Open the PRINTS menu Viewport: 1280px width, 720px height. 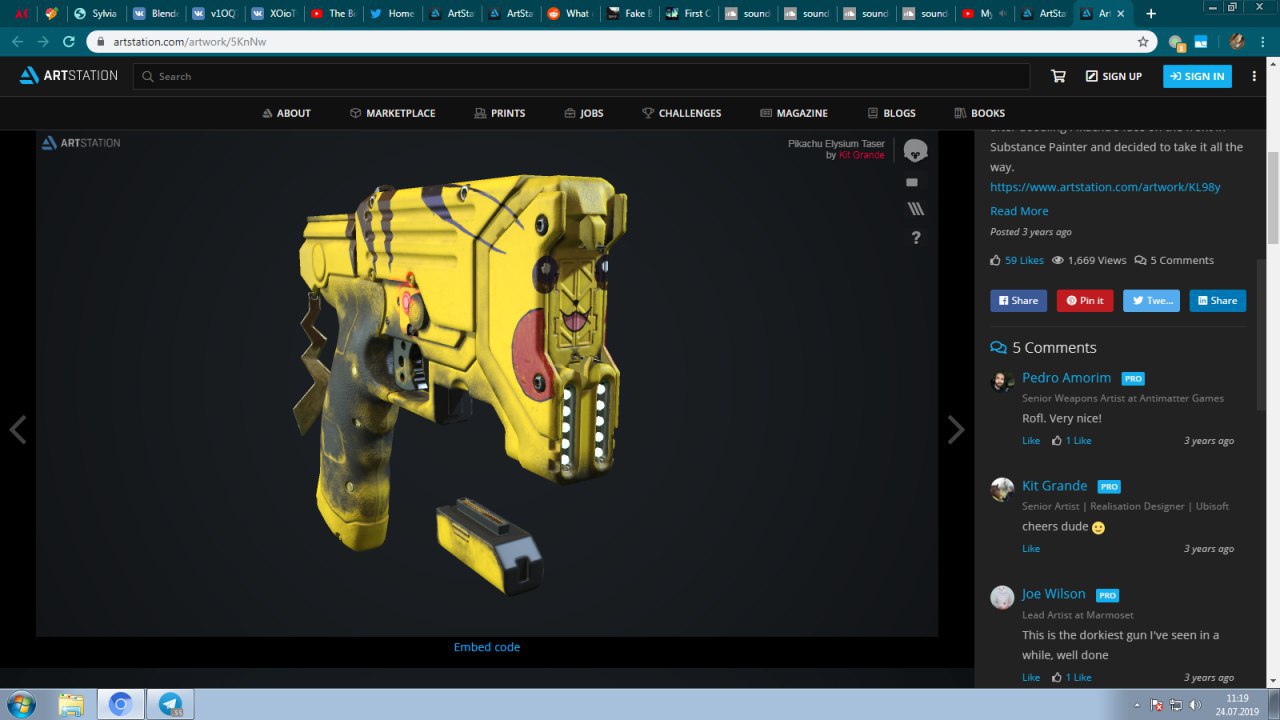tap(500, 113)
